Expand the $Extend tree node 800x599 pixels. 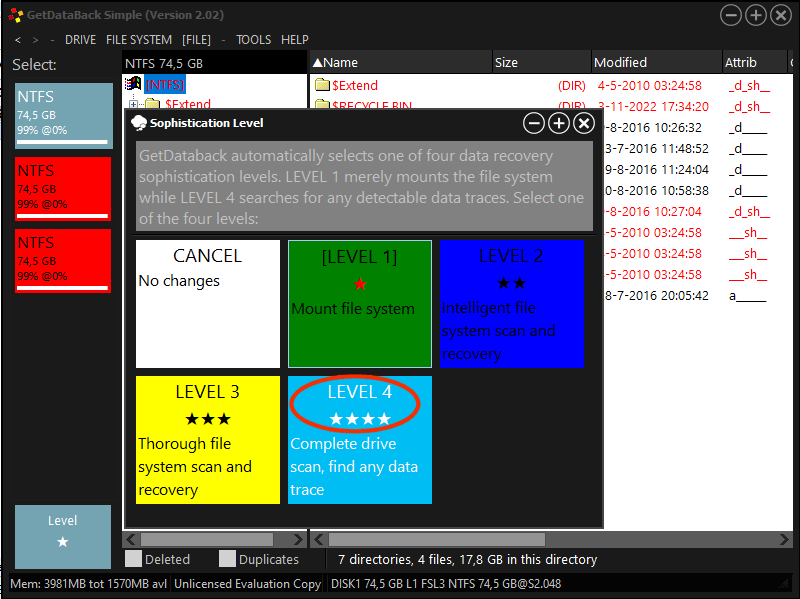(x=133, y=104)
